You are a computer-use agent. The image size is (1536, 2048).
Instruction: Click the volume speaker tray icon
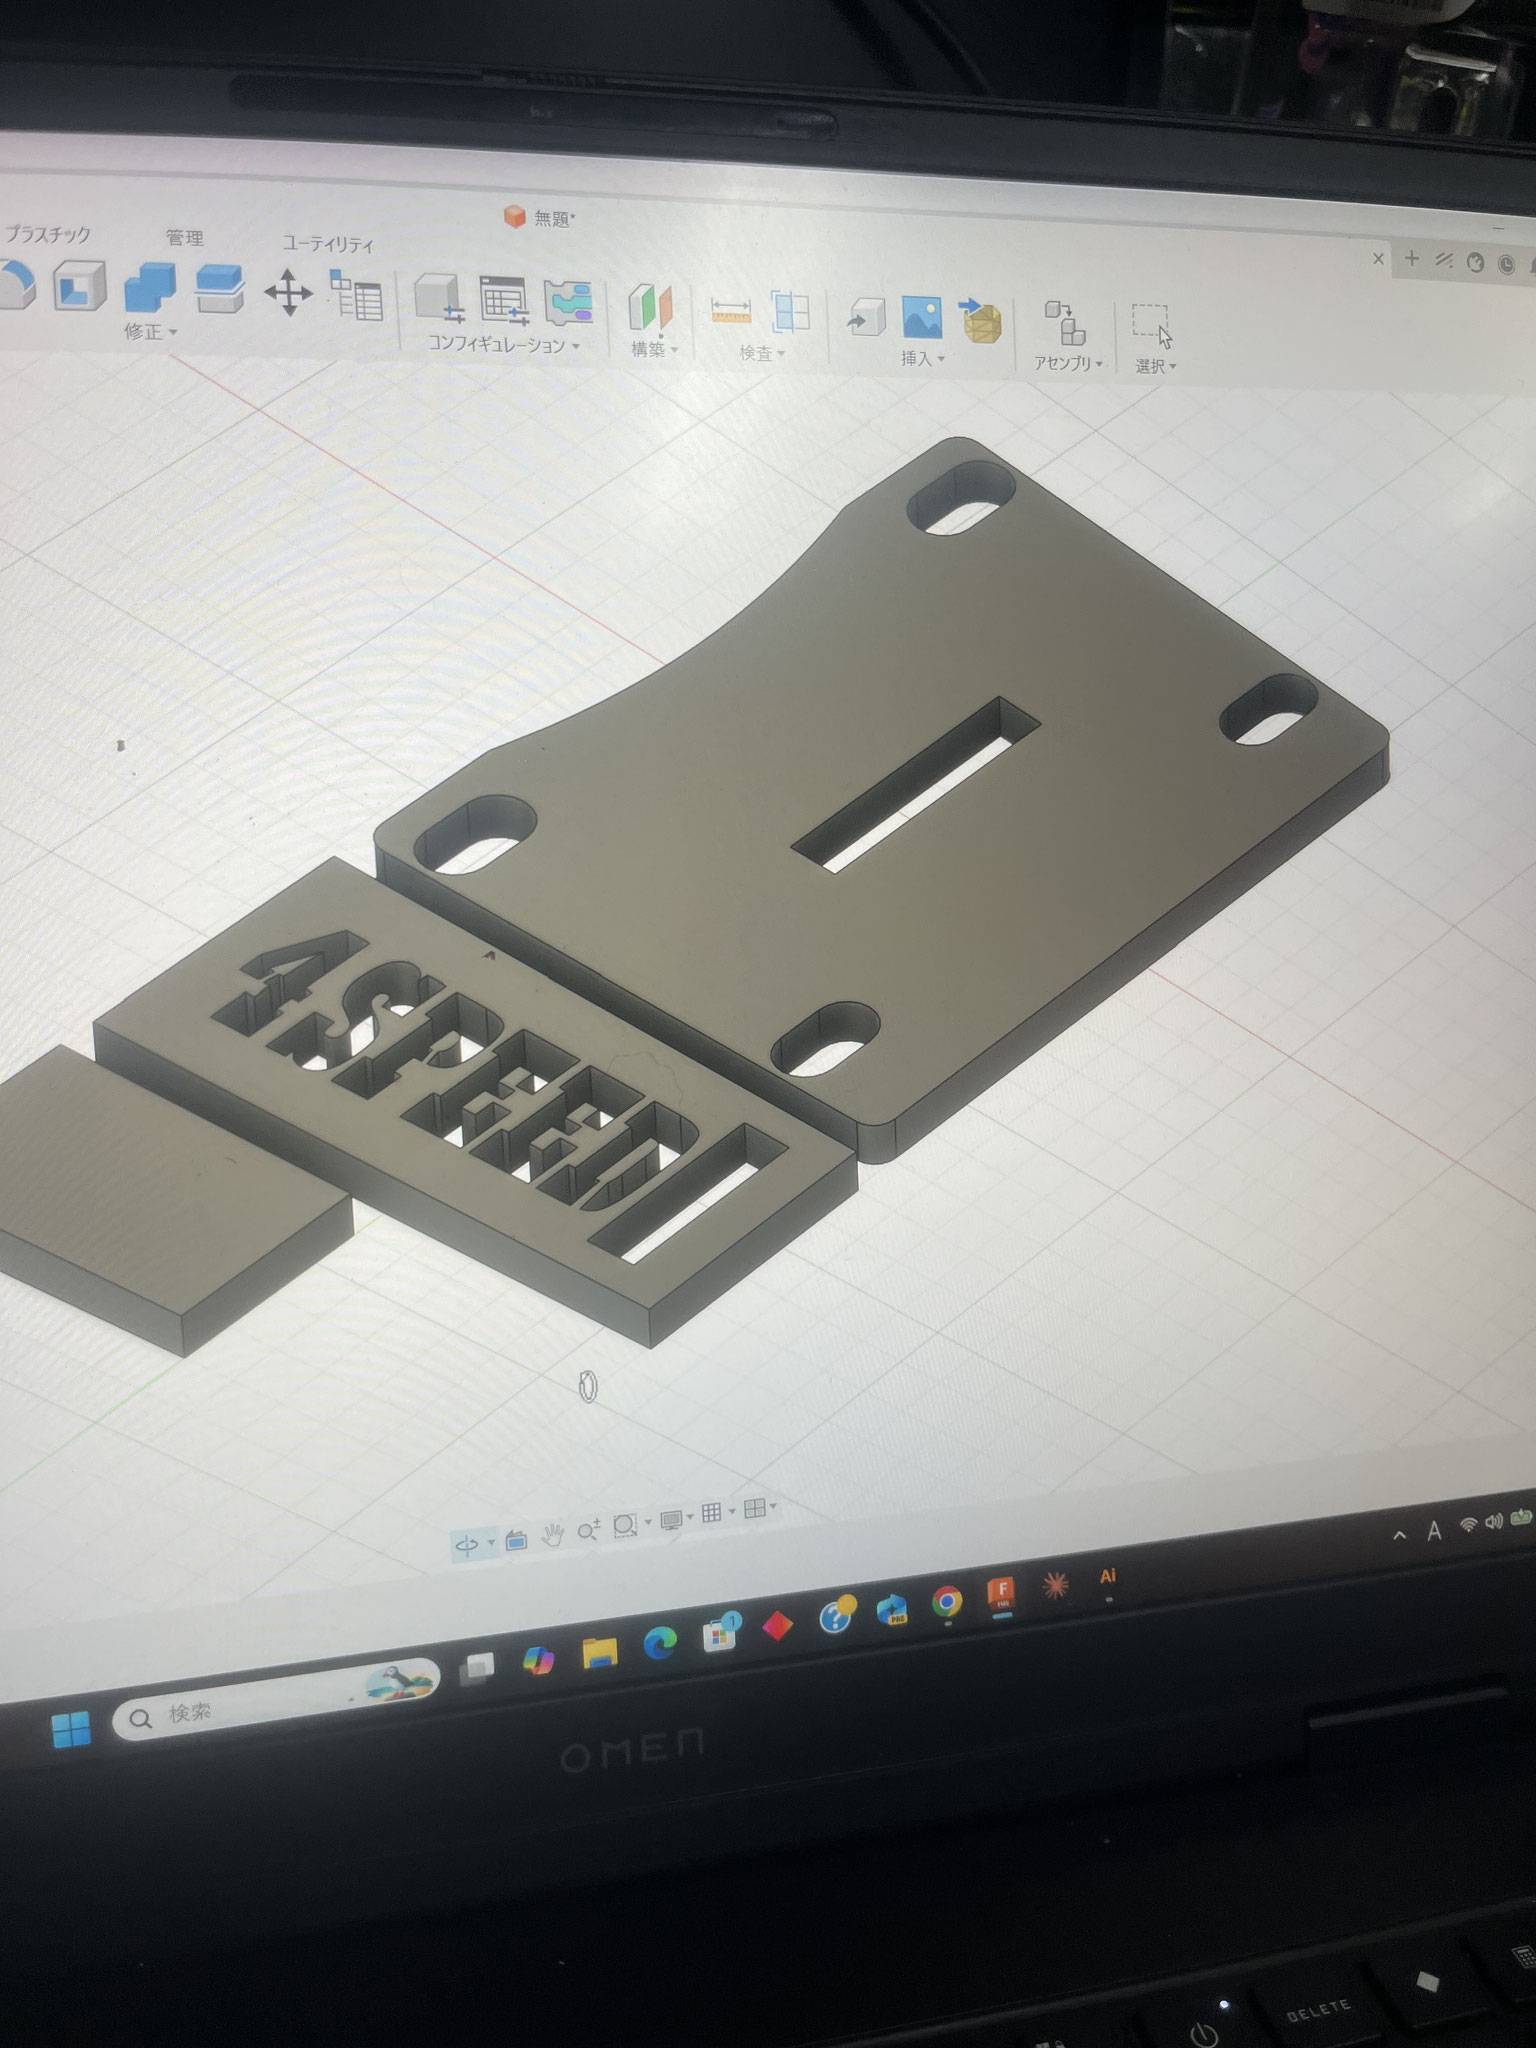tap(1495, 1521)
